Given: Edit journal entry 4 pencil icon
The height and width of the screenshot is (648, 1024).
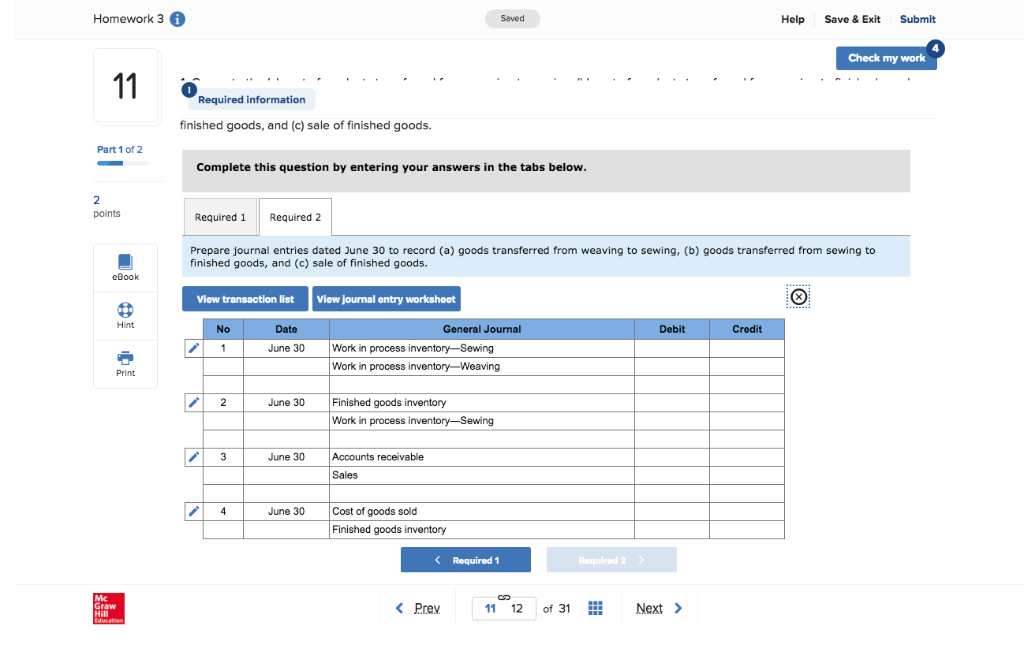Looking at the screenshot, I should pos(193,511).
